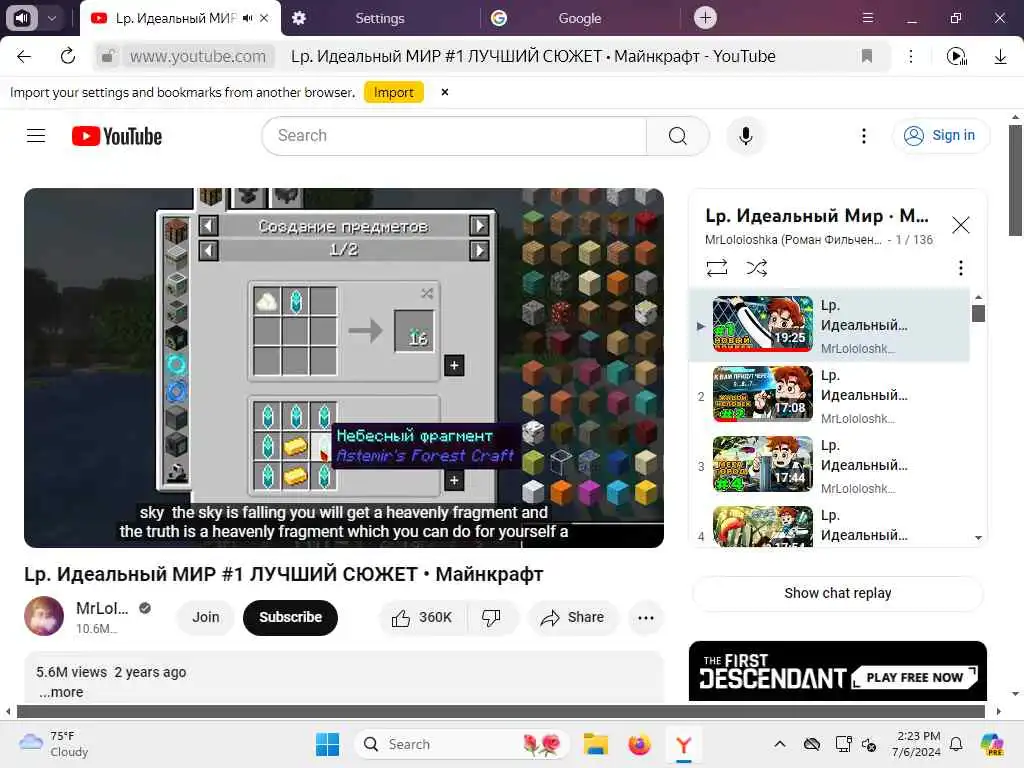Image resolution: width=1024 pixels, height=768 pixels.
Task: Open more actions ellipsis under video
Action: click(x=645, y=617)
